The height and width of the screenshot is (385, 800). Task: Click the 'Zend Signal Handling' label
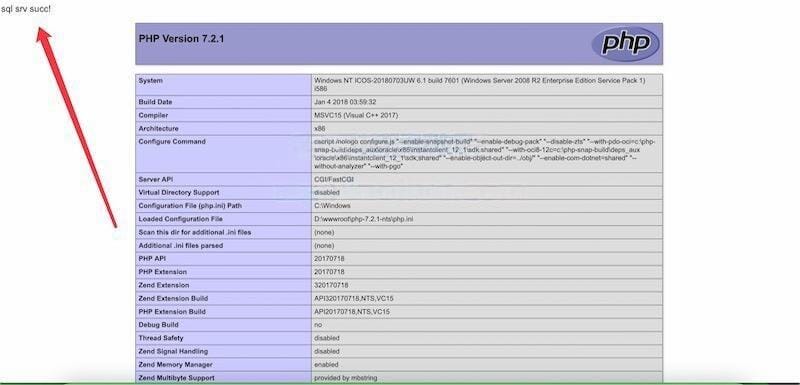click(x=173, y=351)
